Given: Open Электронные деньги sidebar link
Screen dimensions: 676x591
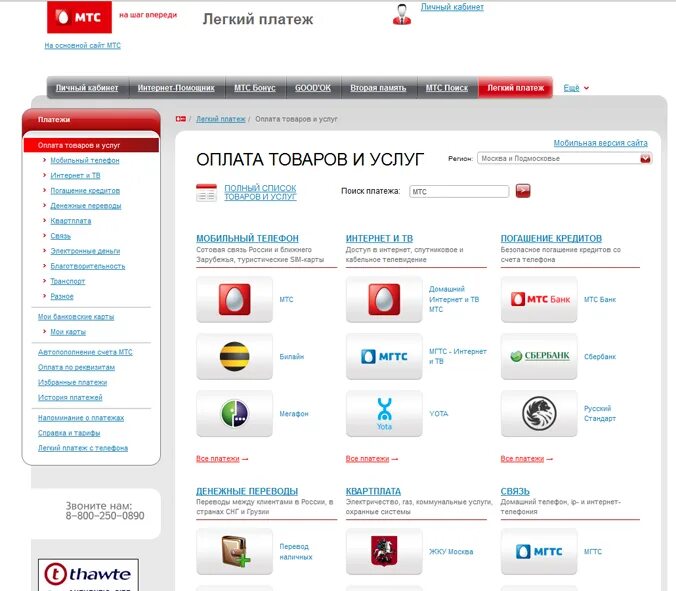Looking at the screenshot, I should pos(85,251).
